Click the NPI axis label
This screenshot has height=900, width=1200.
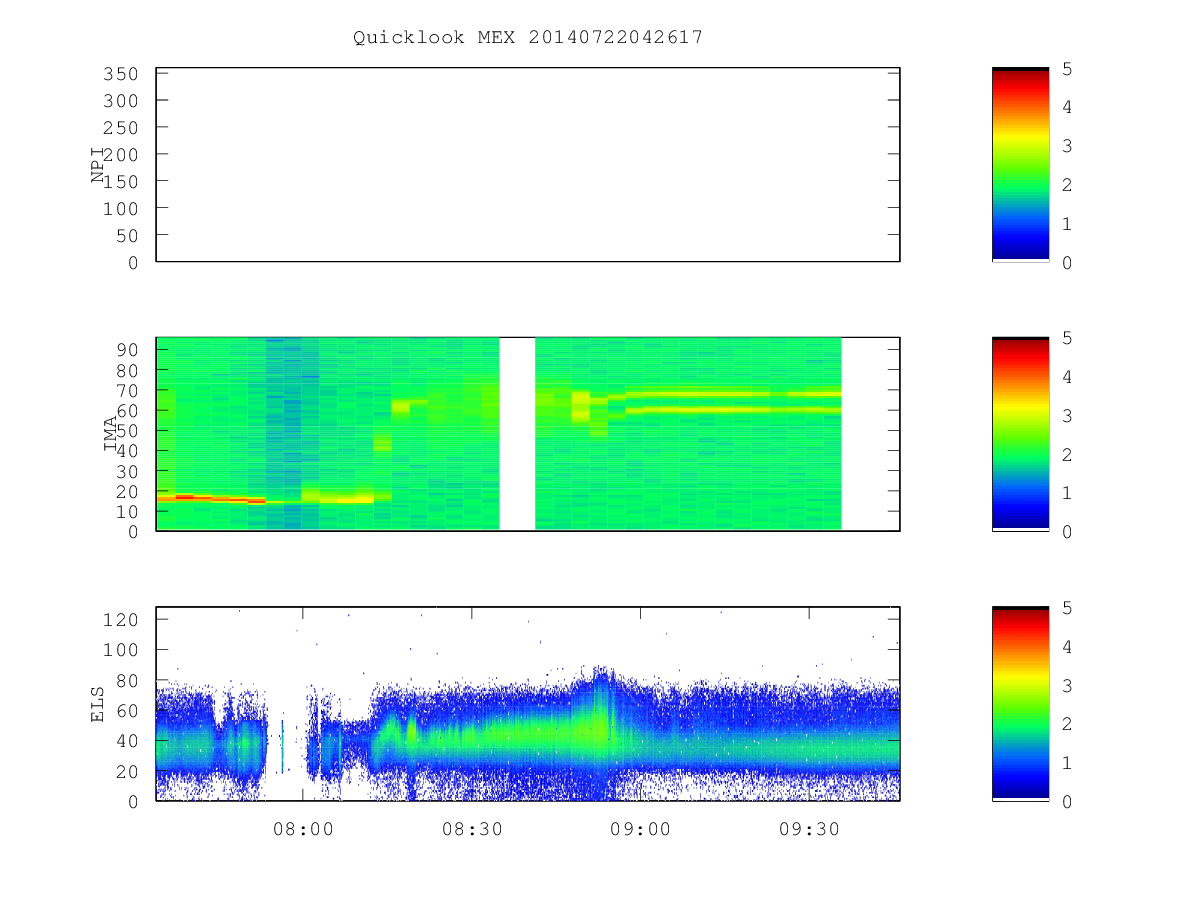coord(97,164)
